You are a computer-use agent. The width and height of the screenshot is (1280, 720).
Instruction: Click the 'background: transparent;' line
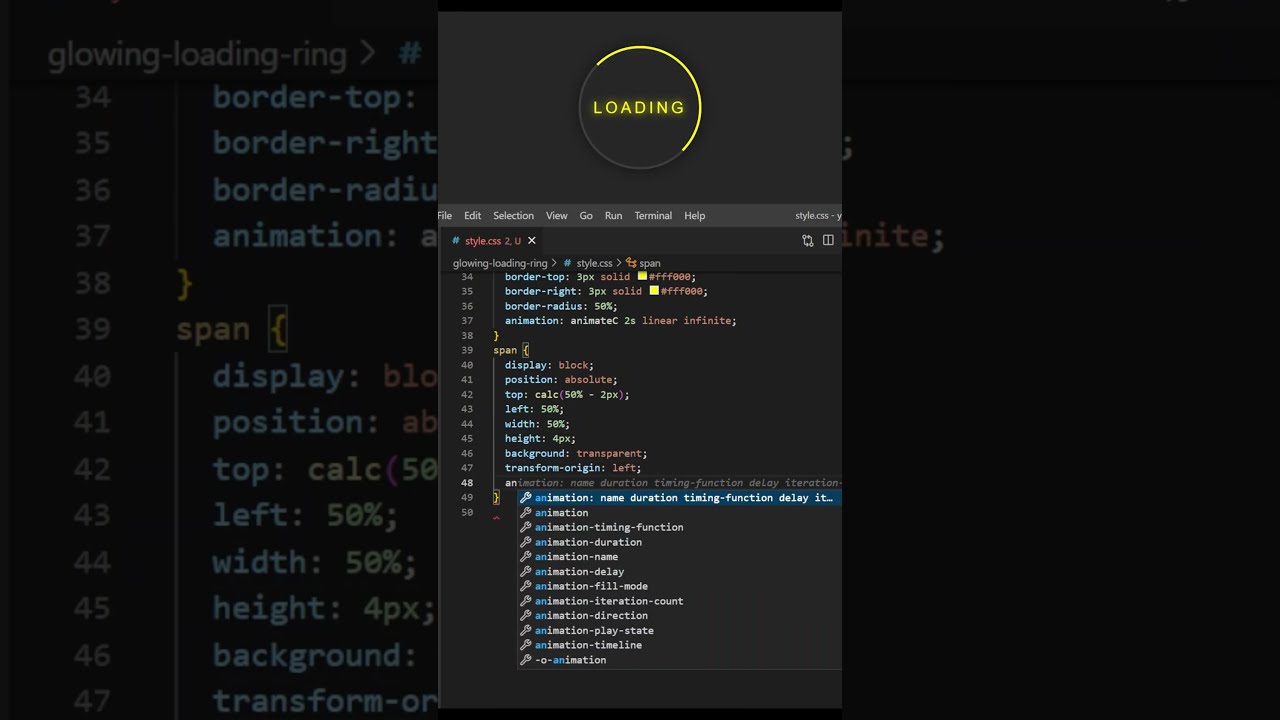(576, 453)
